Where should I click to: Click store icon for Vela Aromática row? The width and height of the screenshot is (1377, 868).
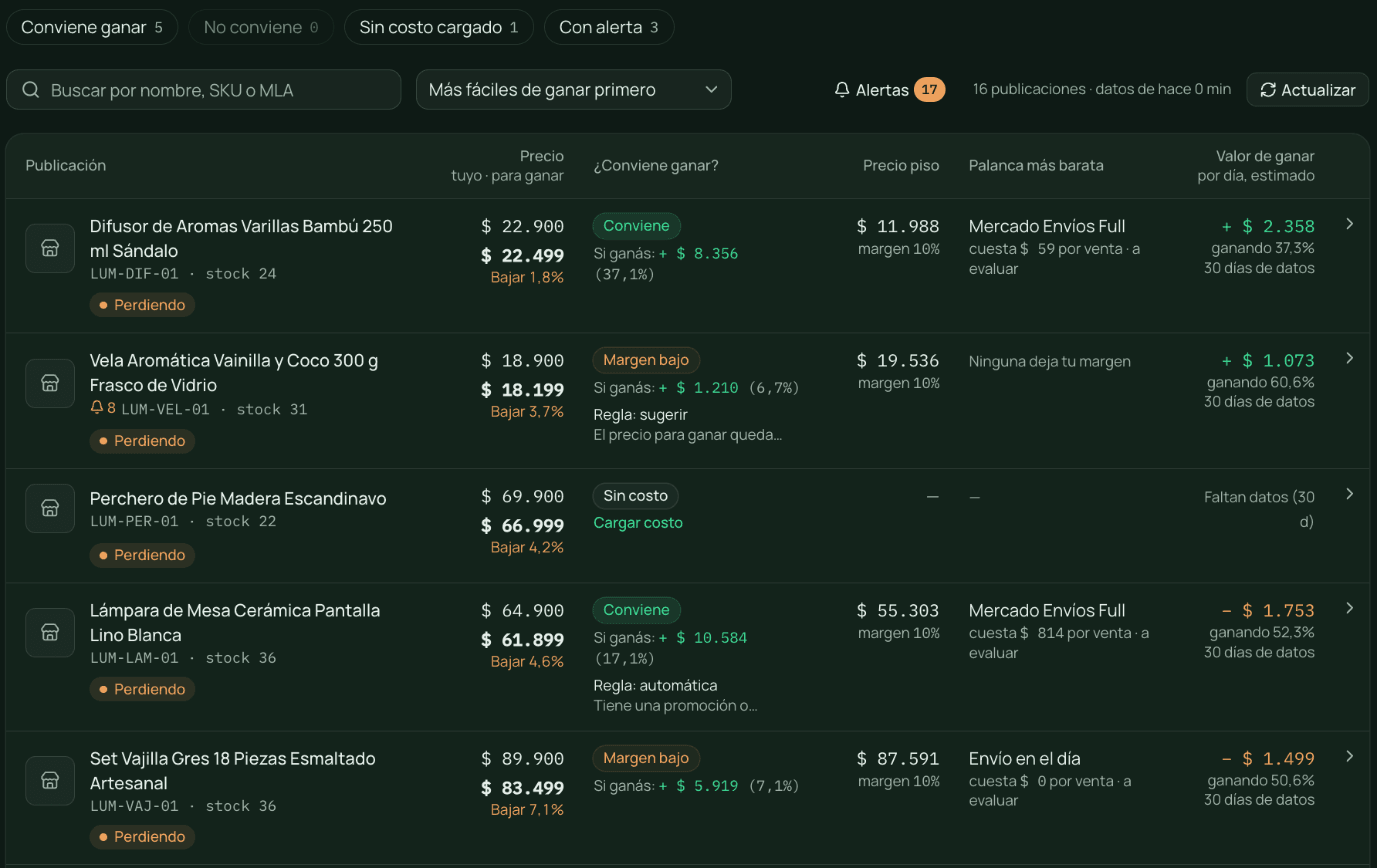click(x=50, y=383)
